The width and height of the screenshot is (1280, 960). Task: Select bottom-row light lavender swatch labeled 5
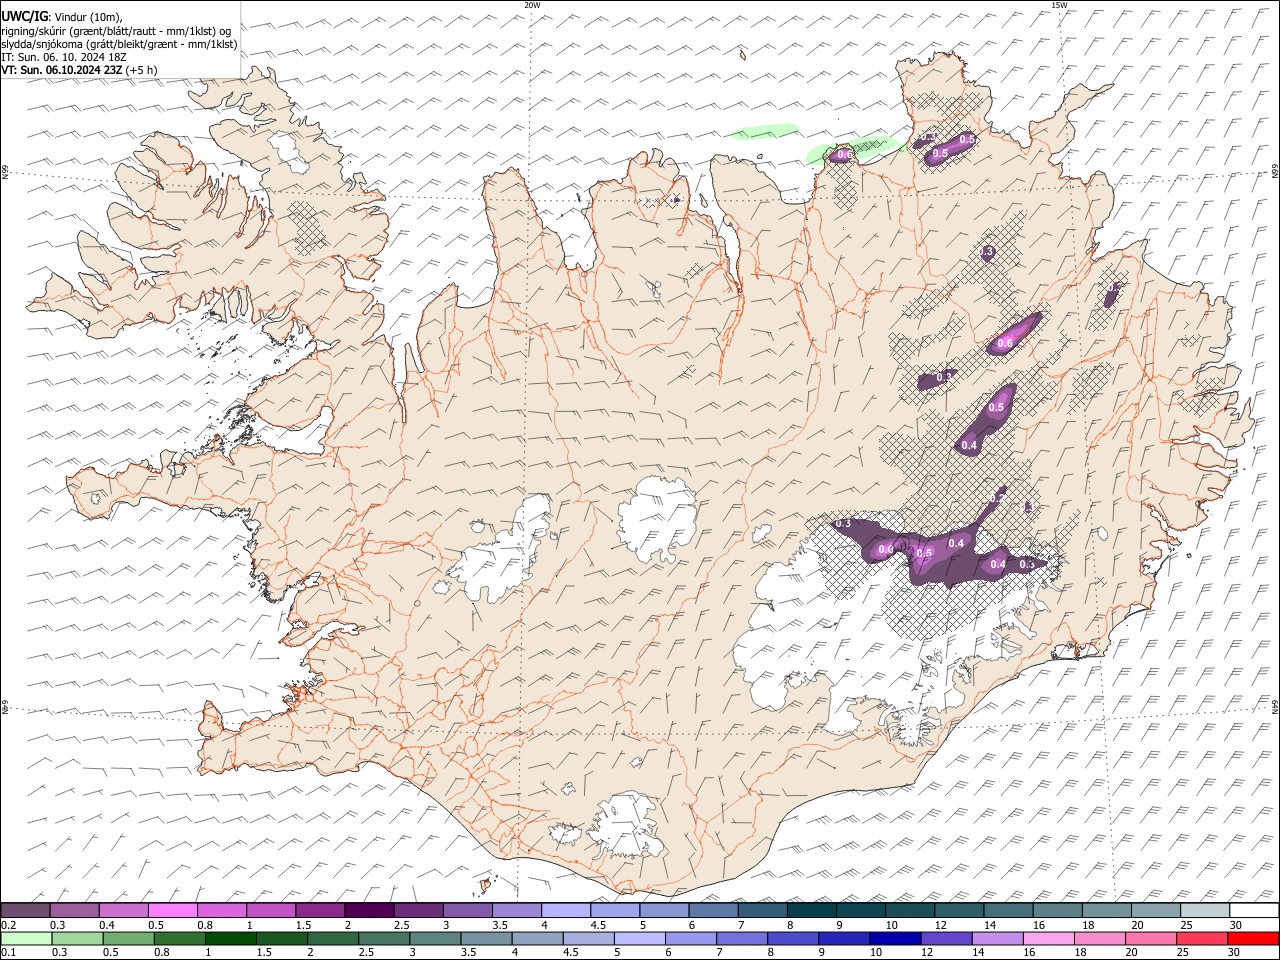click(x=640, y=938)
